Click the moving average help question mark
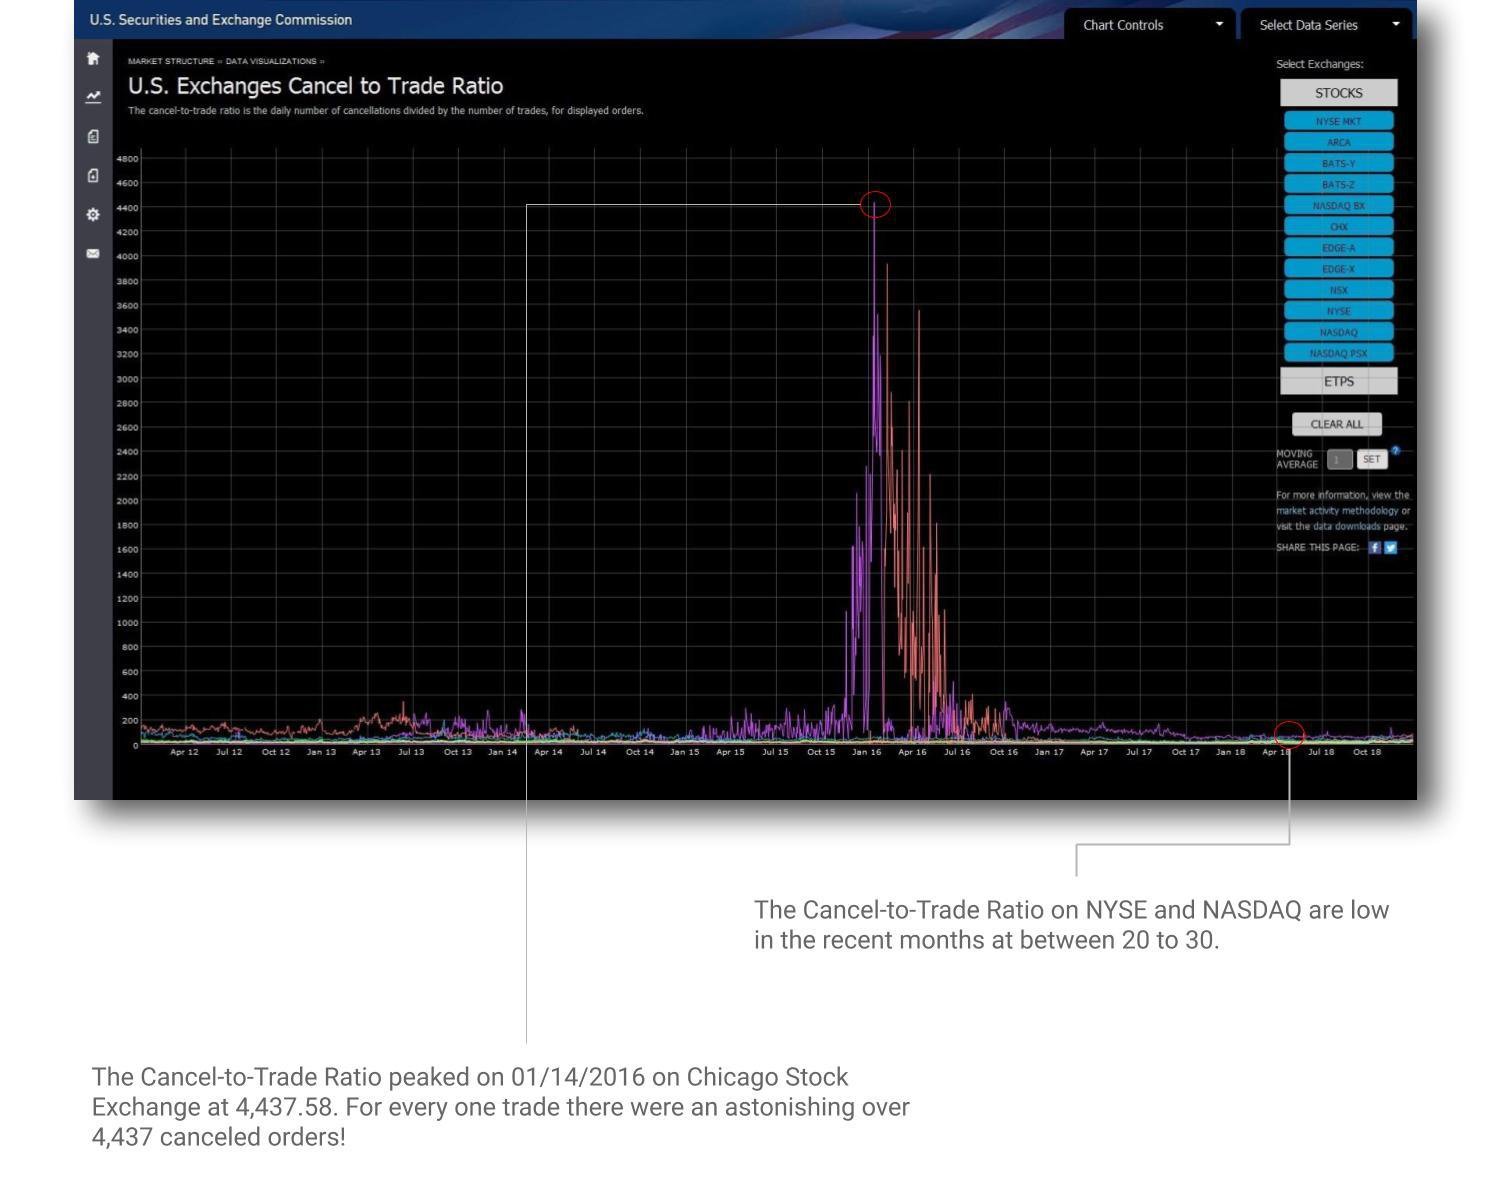This screenshot has width=1500, height=1200. [1395, 451]
